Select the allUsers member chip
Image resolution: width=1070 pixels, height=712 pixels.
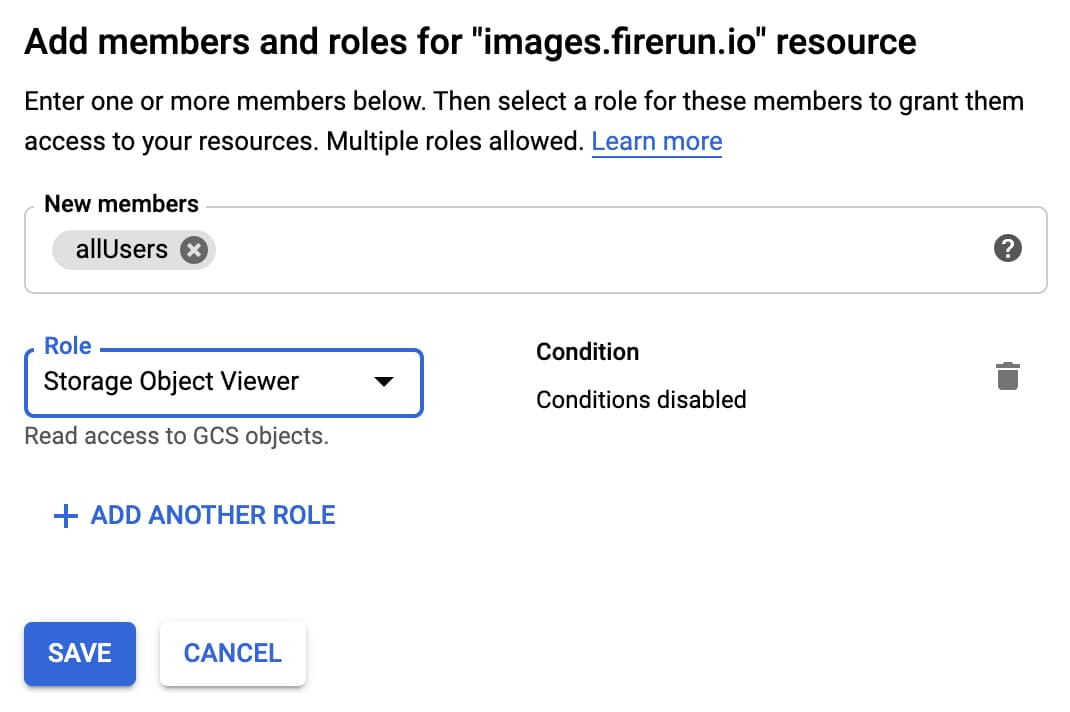coord(120,250)
